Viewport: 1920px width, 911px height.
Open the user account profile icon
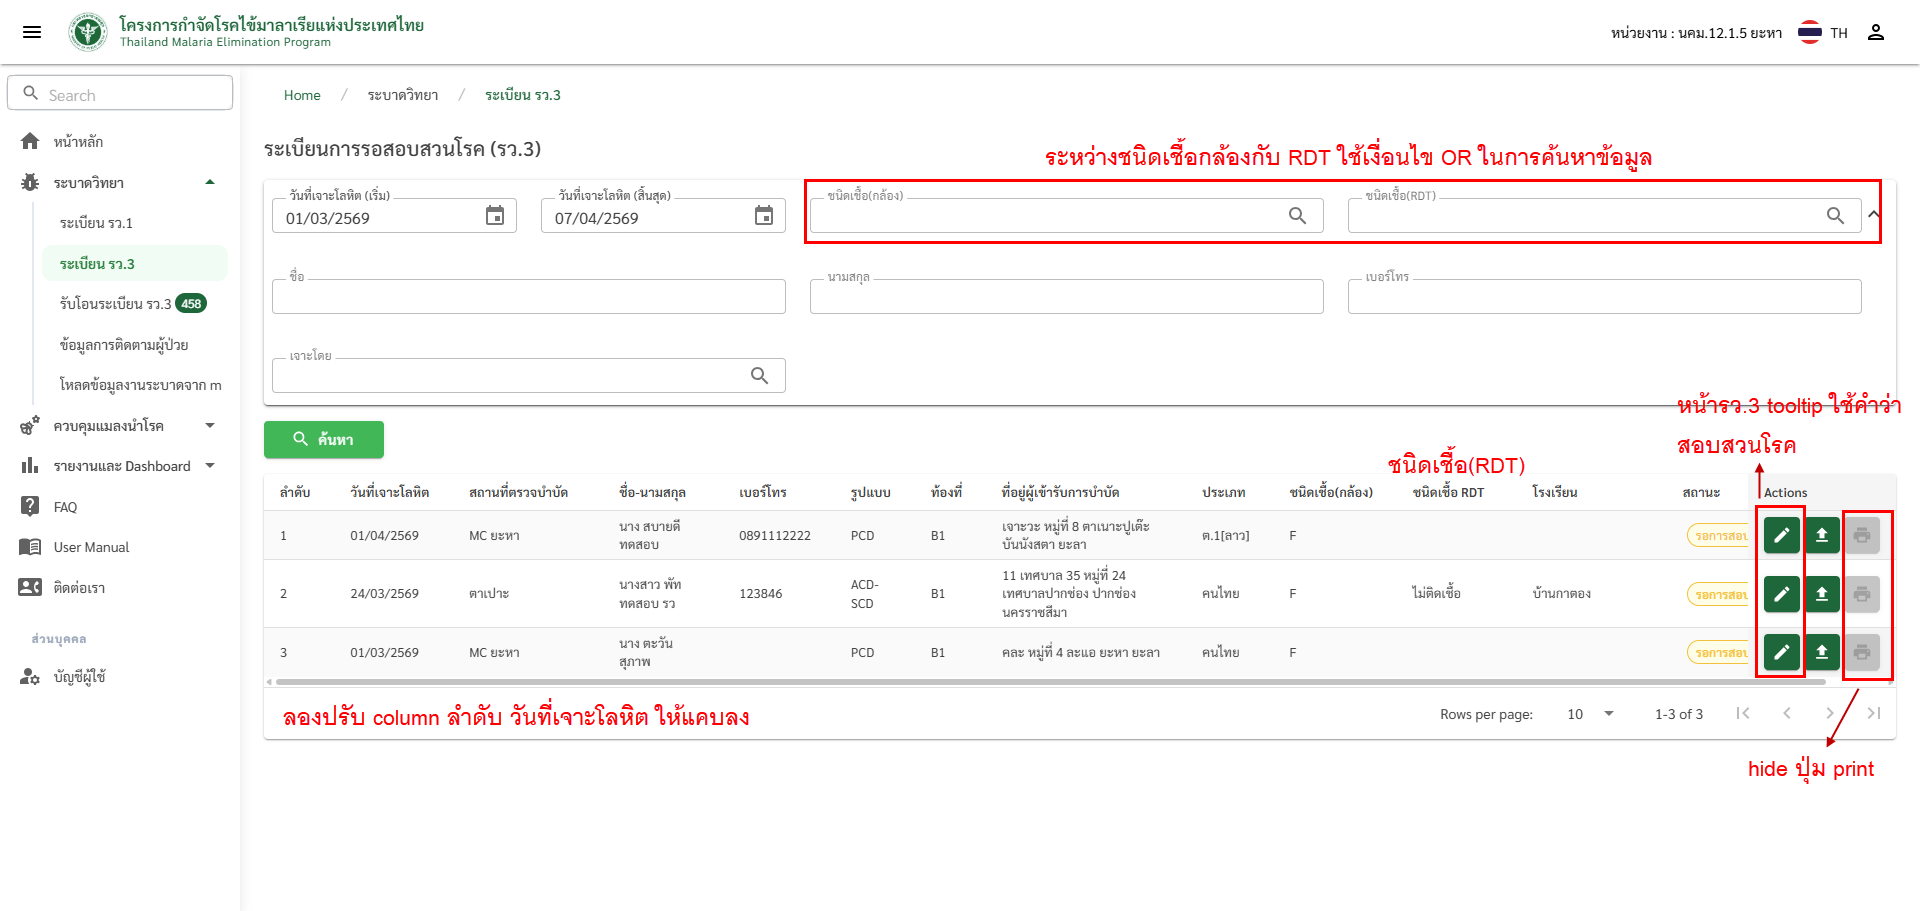[1876, 33]
